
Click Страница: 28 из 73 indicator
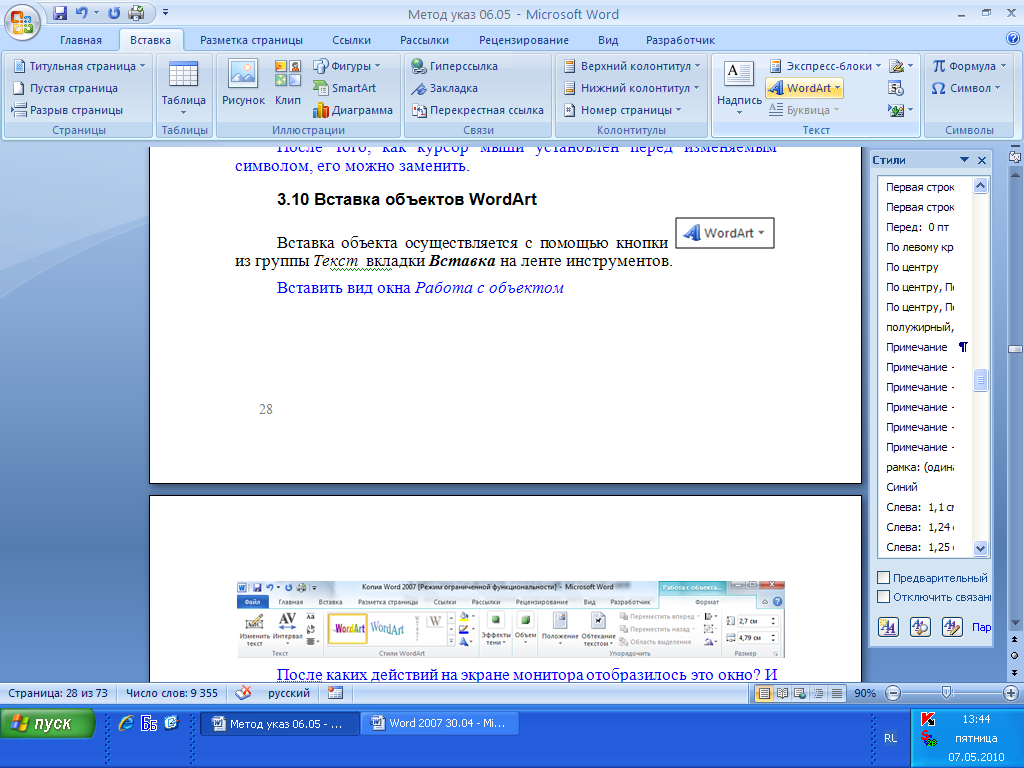[57, 693]
